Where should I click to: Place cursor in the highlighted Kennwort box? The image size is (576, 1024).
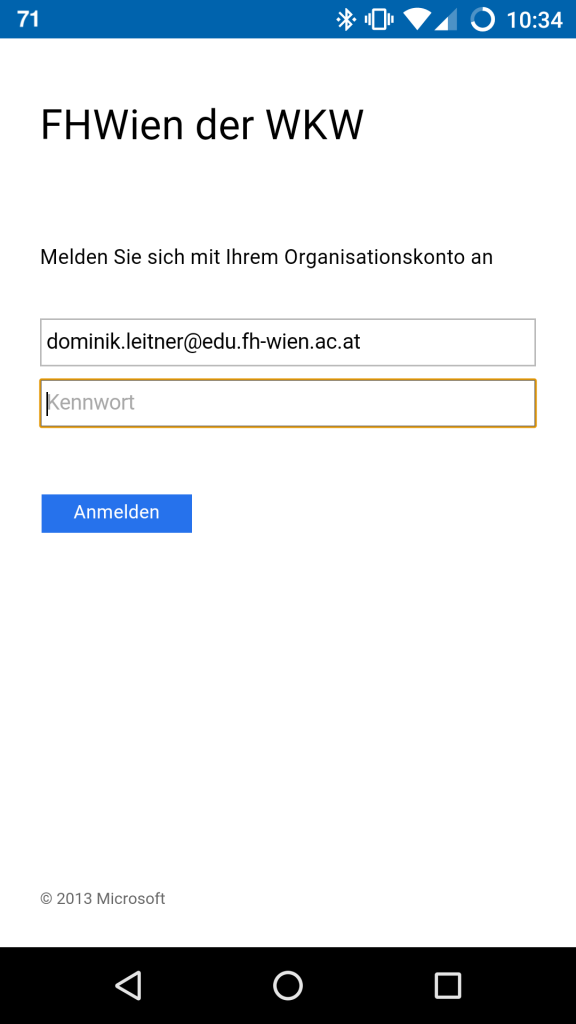click(288, 402)
